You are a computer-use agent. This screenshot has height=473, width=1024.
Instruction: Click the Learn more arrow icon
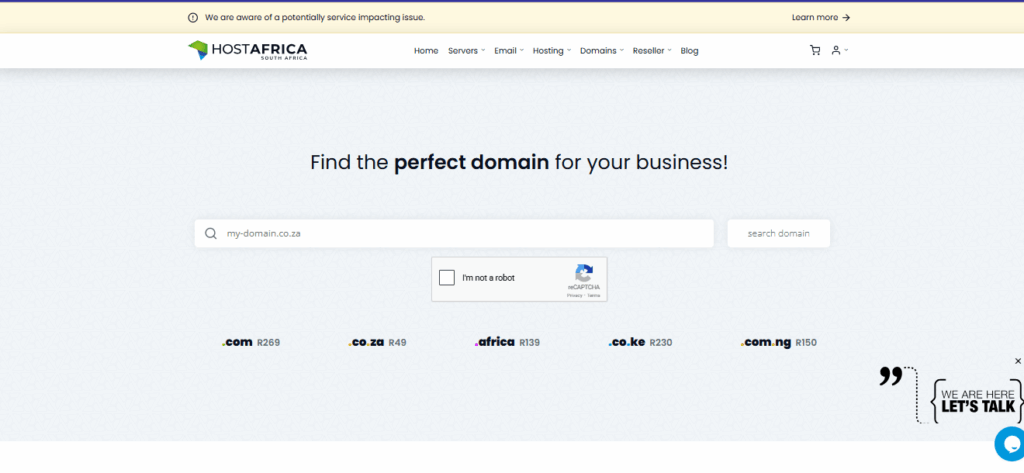pos(846,18)
